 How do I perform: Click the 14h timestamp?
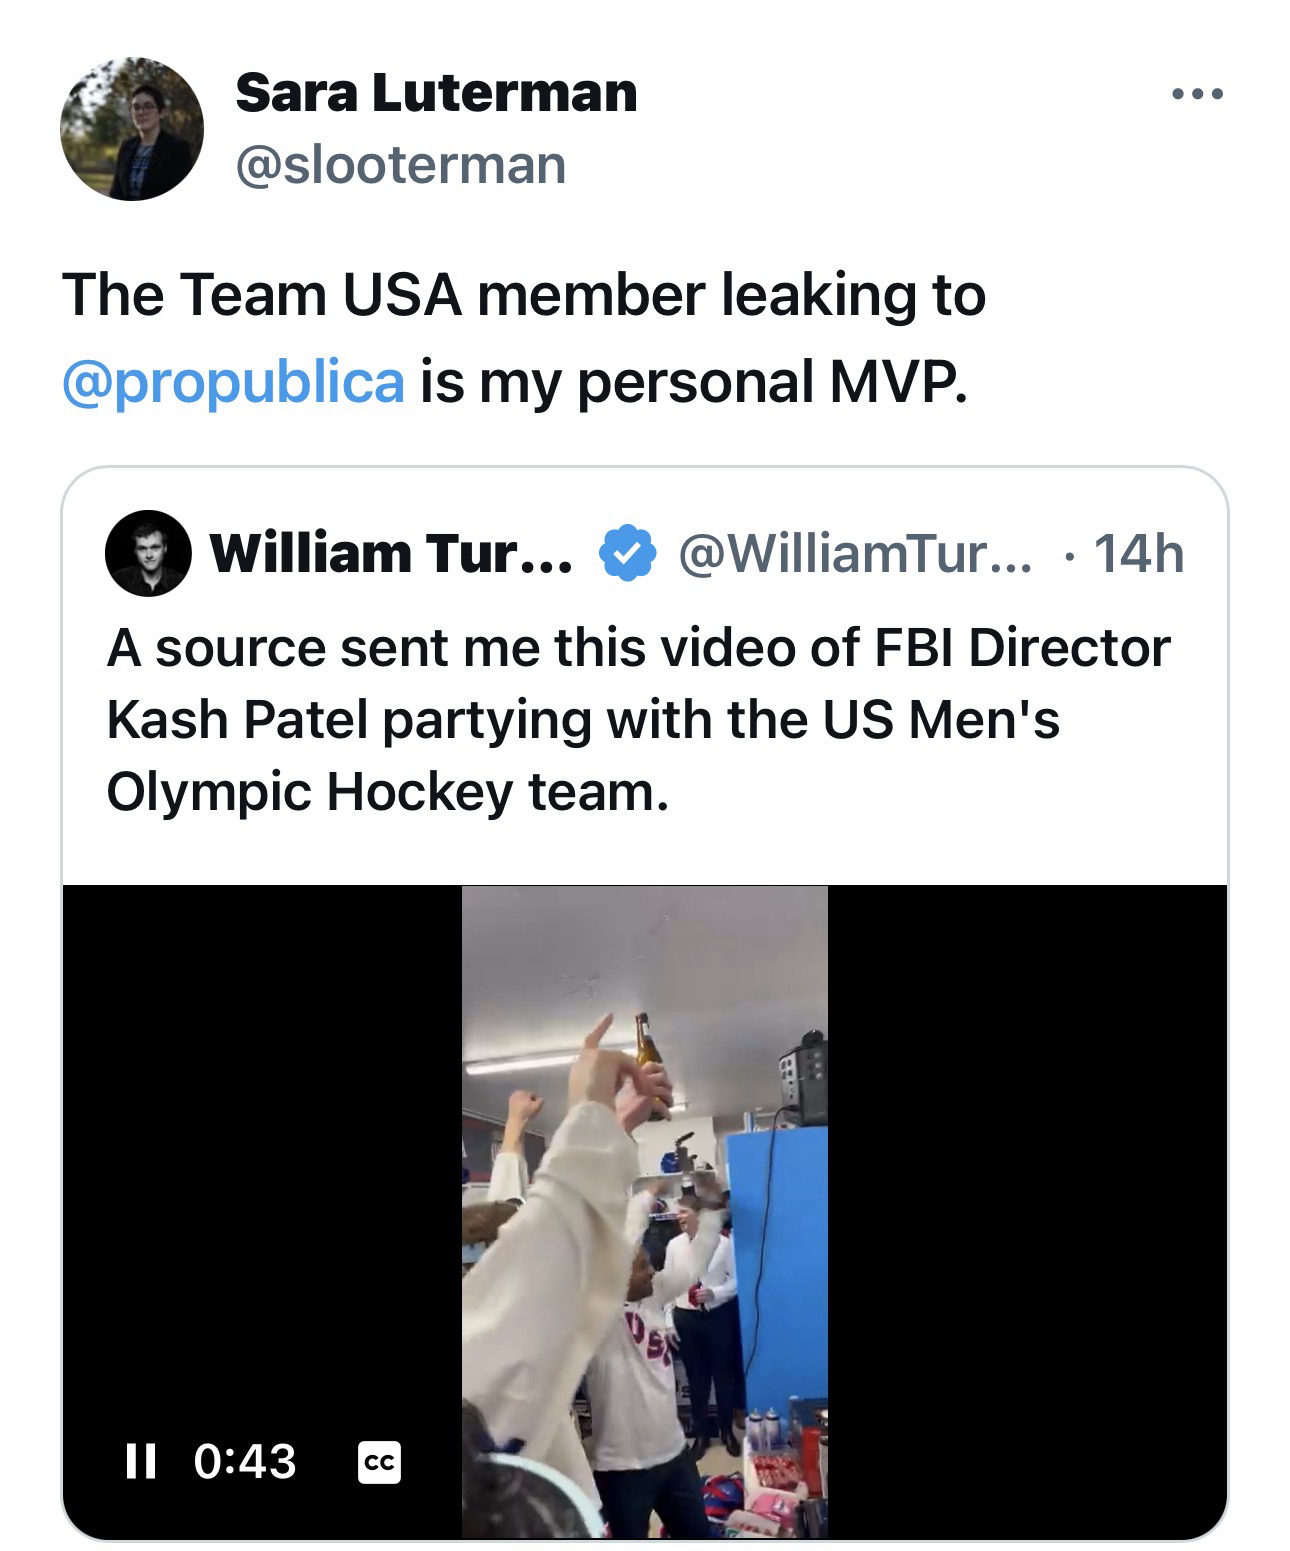(x=1139, y=553)
